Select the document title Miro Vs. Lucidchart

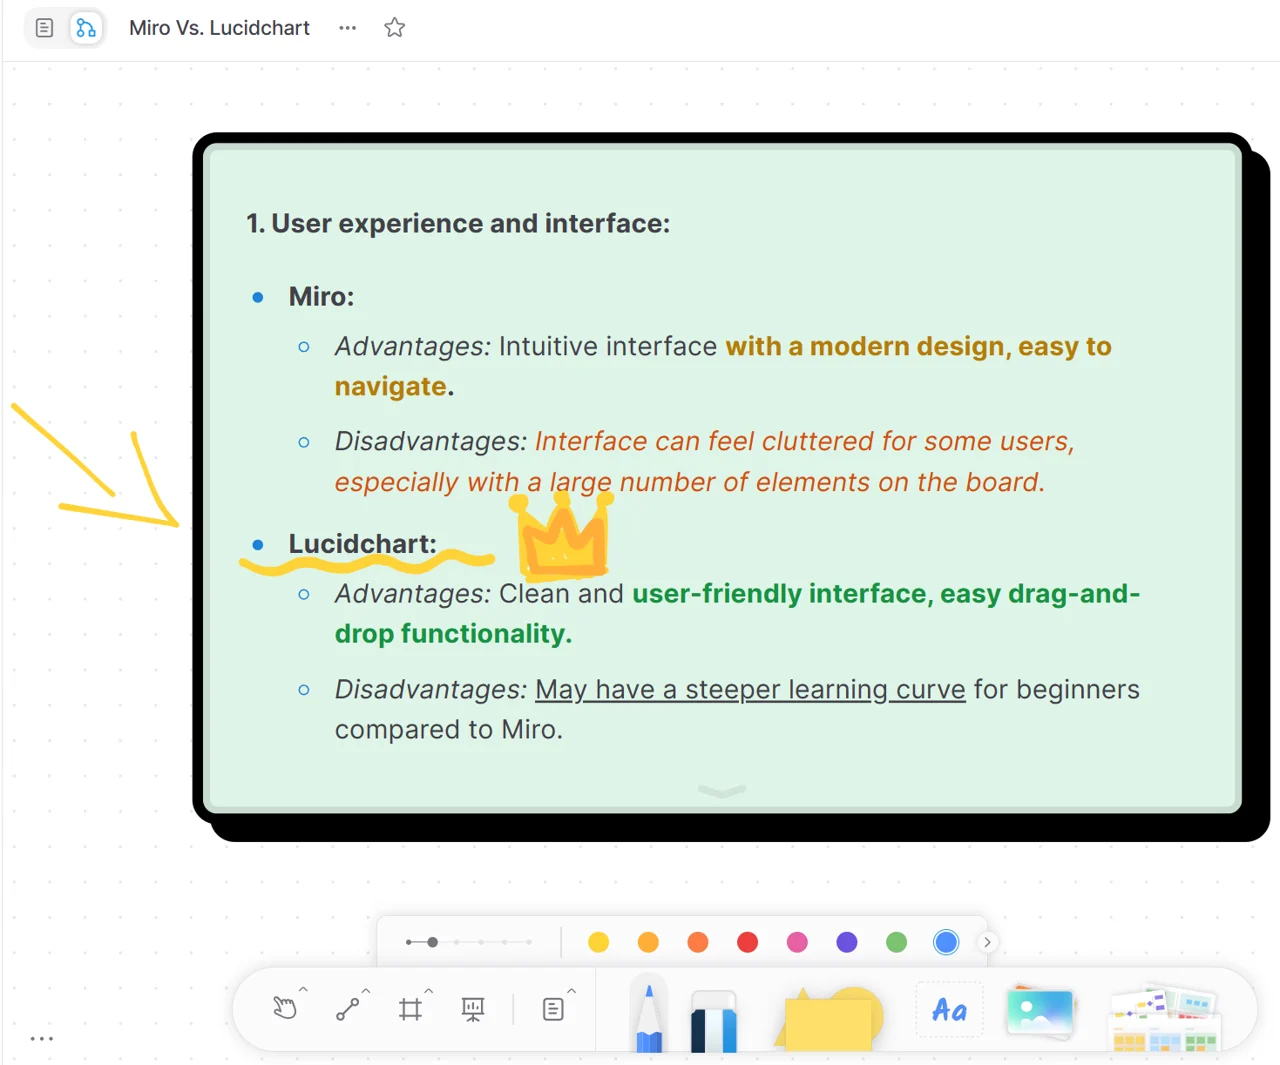[219, 28]
